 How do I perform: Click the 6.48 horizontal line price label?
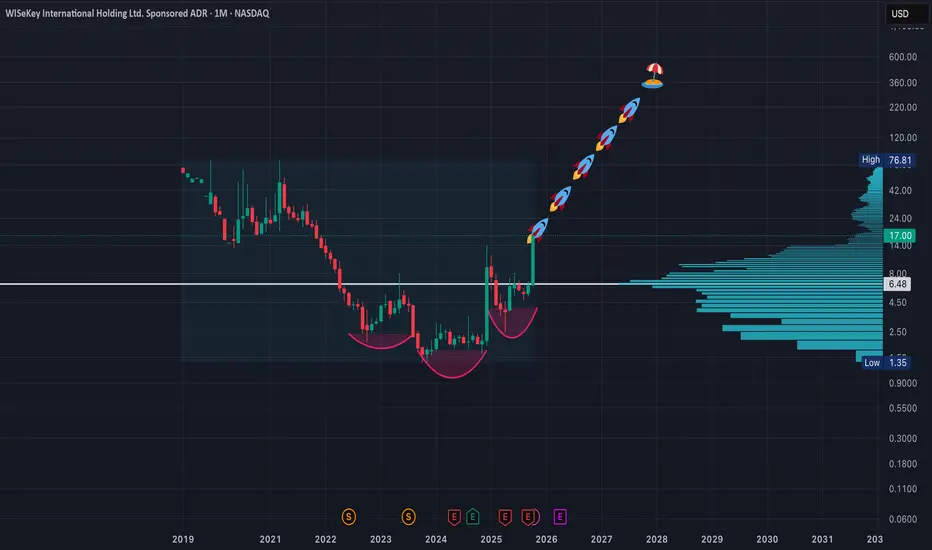[898, 284]
